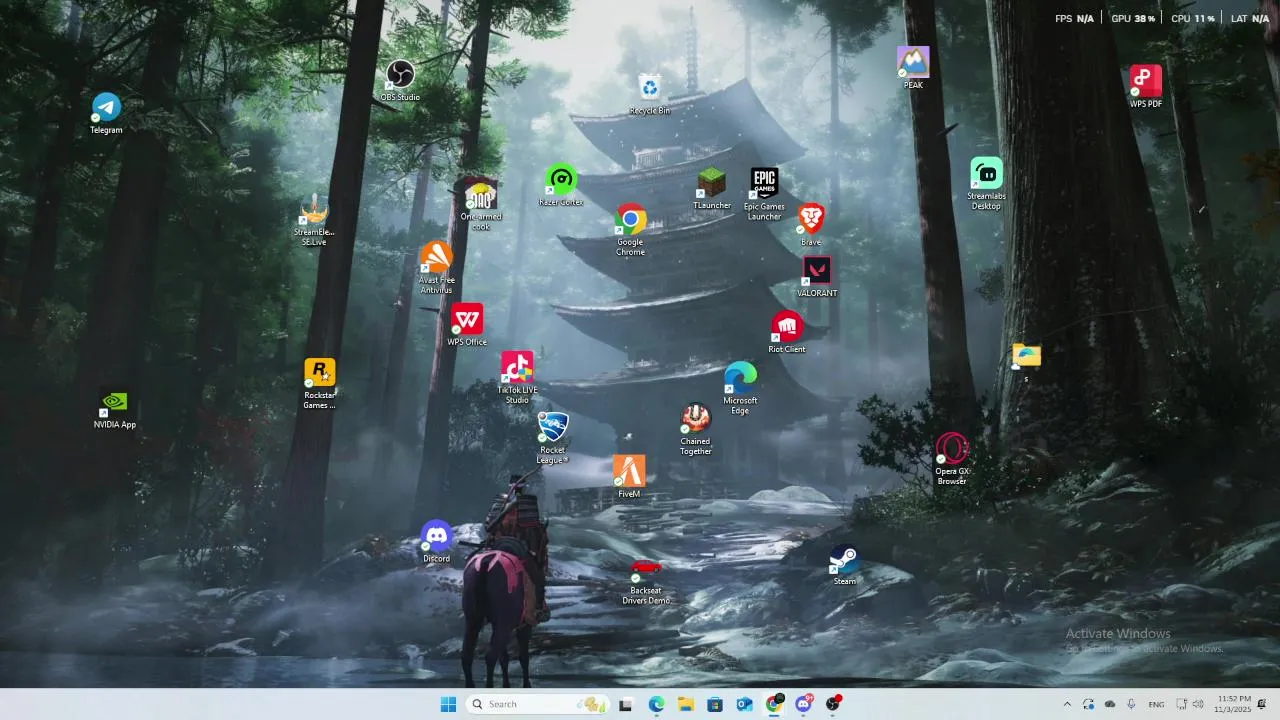Open the Recycle Bin
This screenshot has height=720, width=1280.
click(650, 94)
